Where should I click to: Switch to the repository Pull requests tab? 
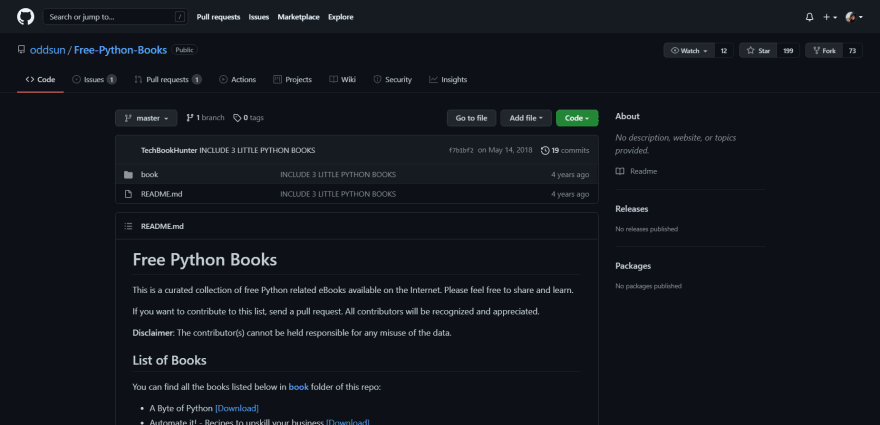point(168,80)
